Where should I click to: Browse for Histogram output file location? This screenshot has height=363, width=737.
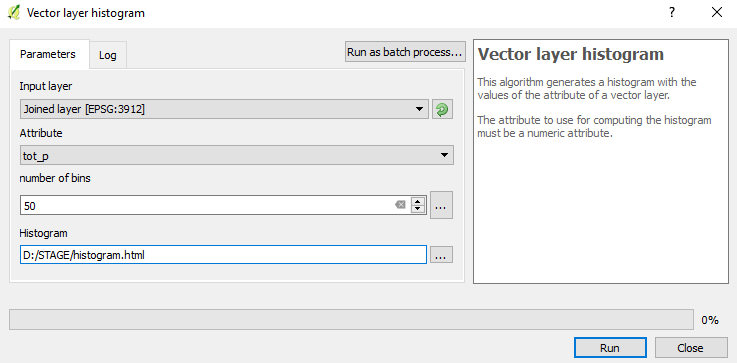pos(441,255)
